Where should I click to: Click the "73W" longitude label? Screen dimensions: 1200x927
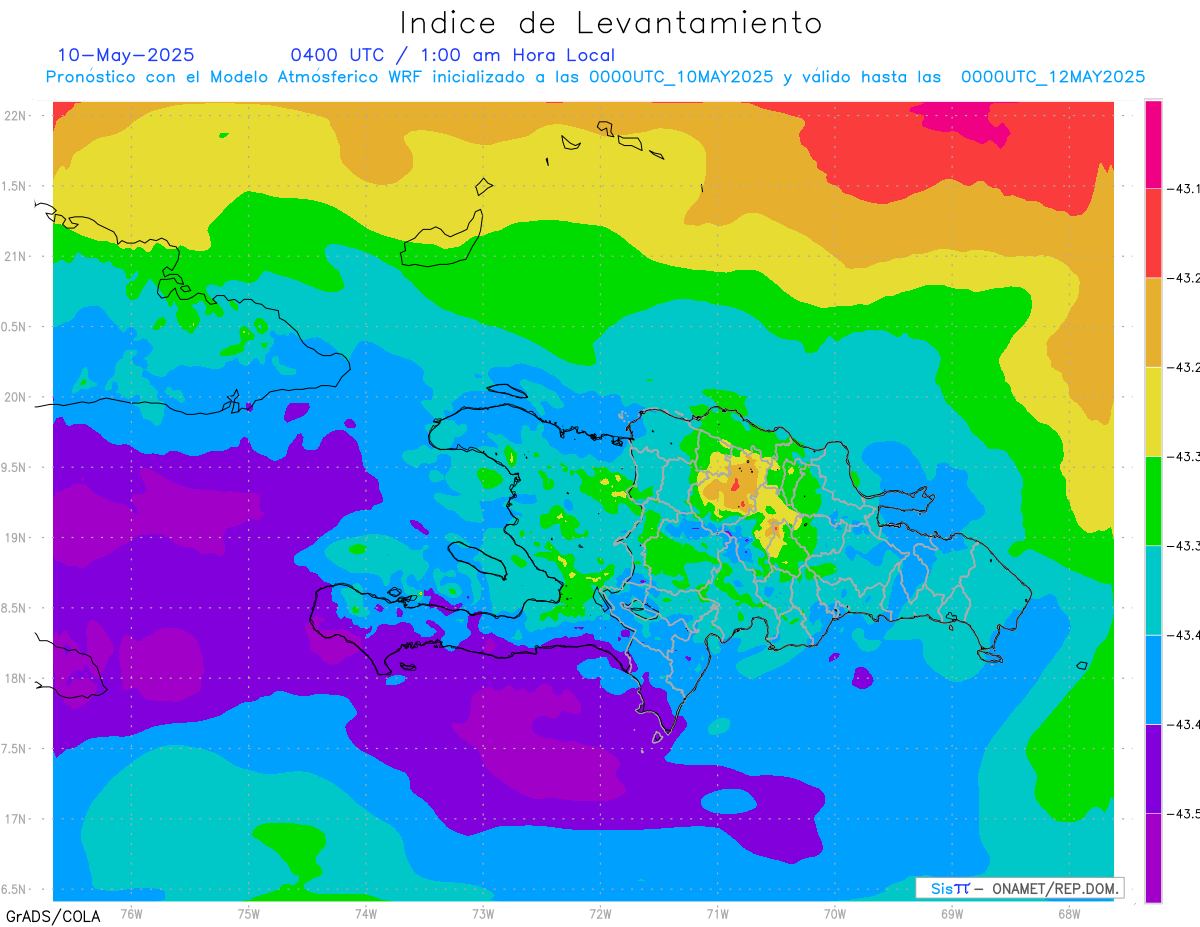(x=483, y=912)
